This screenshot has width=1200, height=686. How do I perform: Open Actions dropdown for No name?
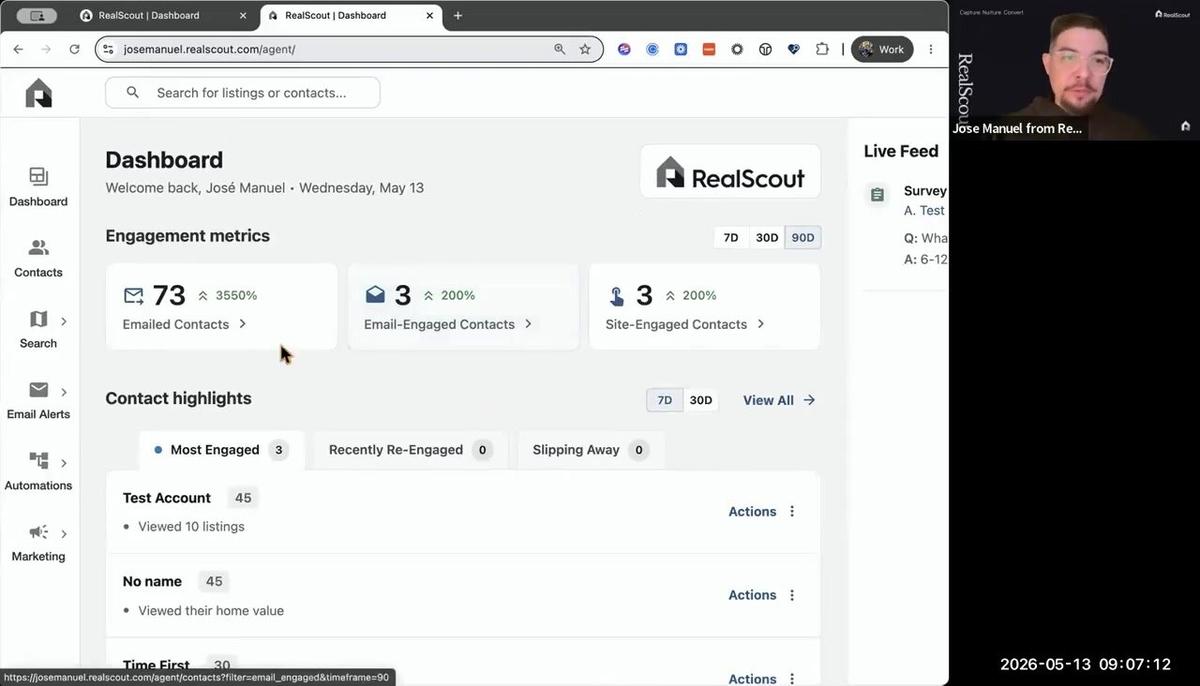point(752,595)
